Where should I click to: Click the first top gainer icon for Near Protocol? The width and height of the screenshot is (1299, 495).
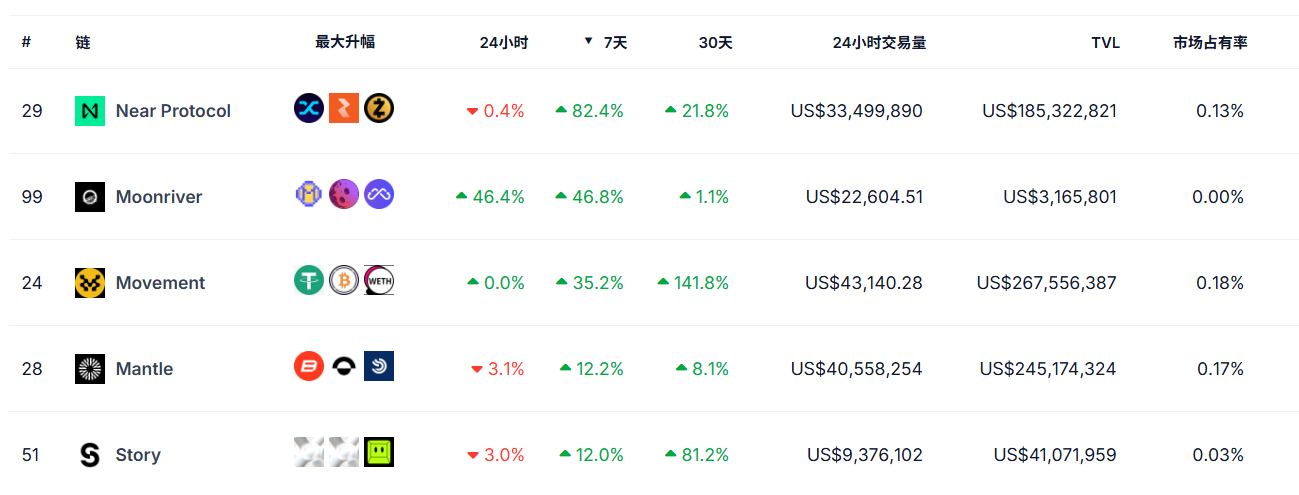(309, 108)
